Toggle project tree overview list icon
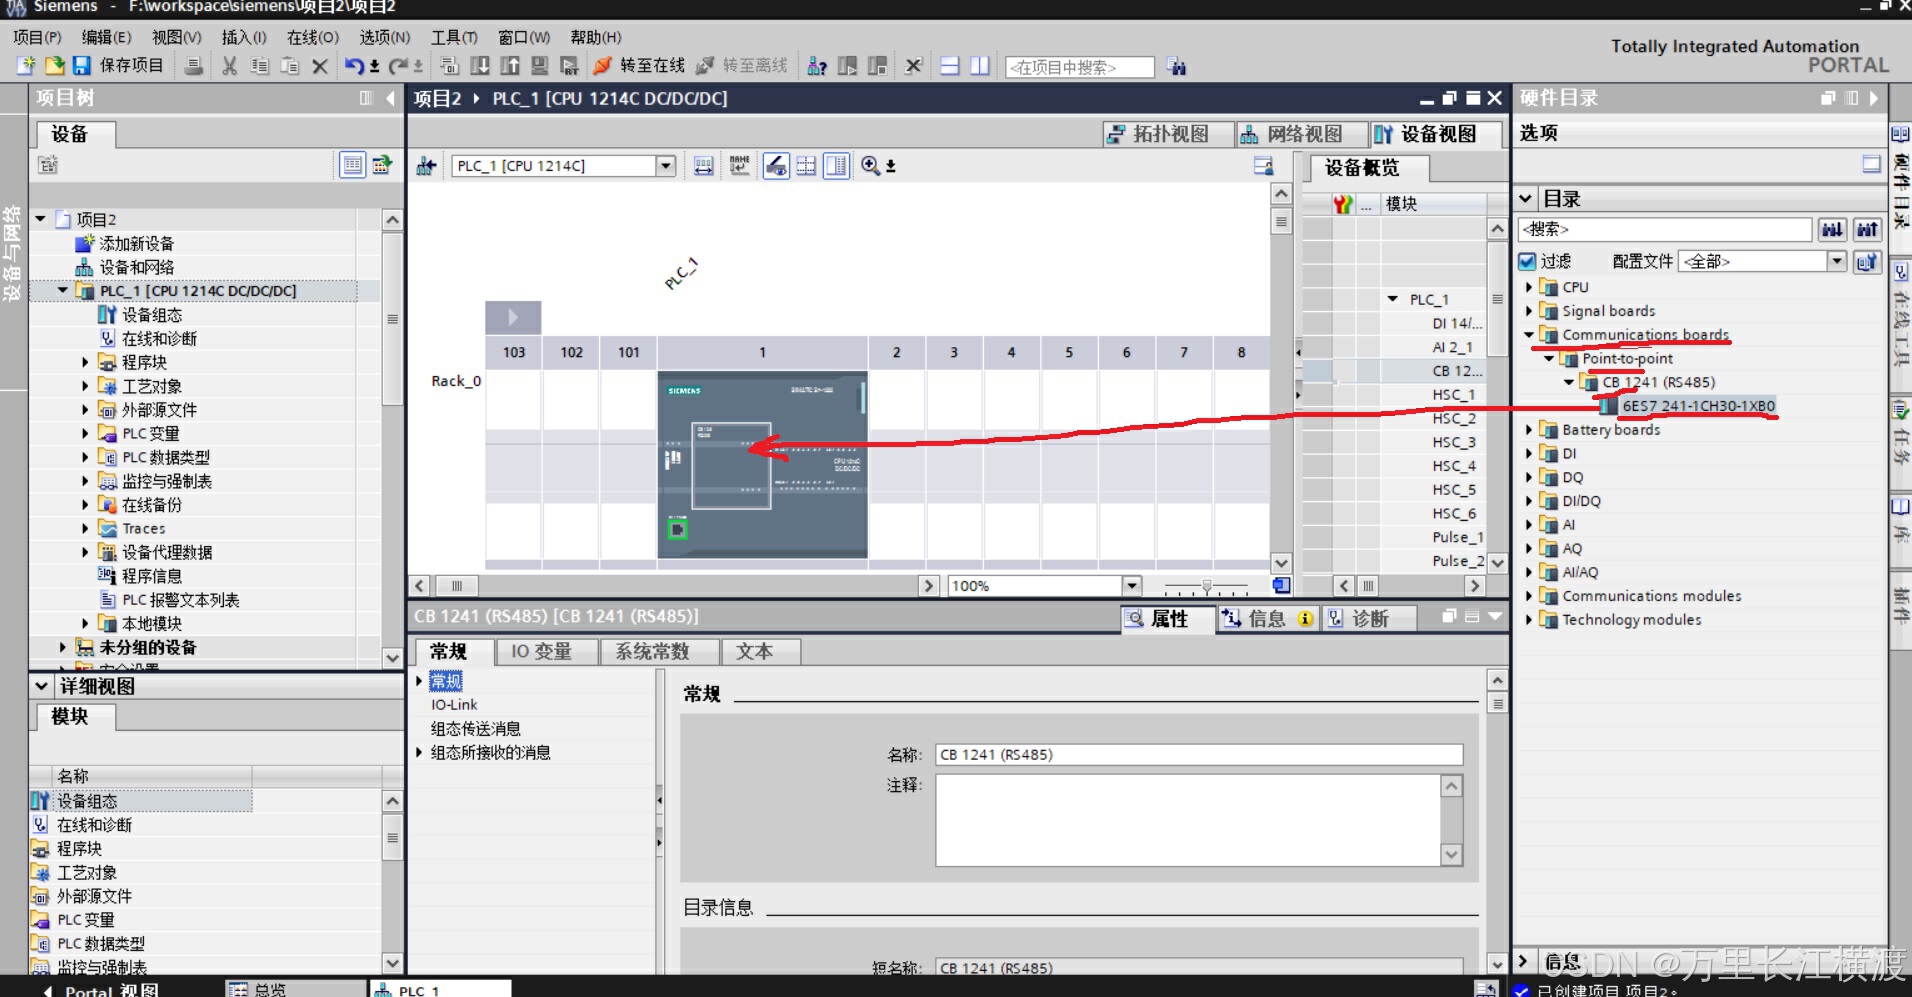Viewport: 1912px width, 997px height. point(352,165)
